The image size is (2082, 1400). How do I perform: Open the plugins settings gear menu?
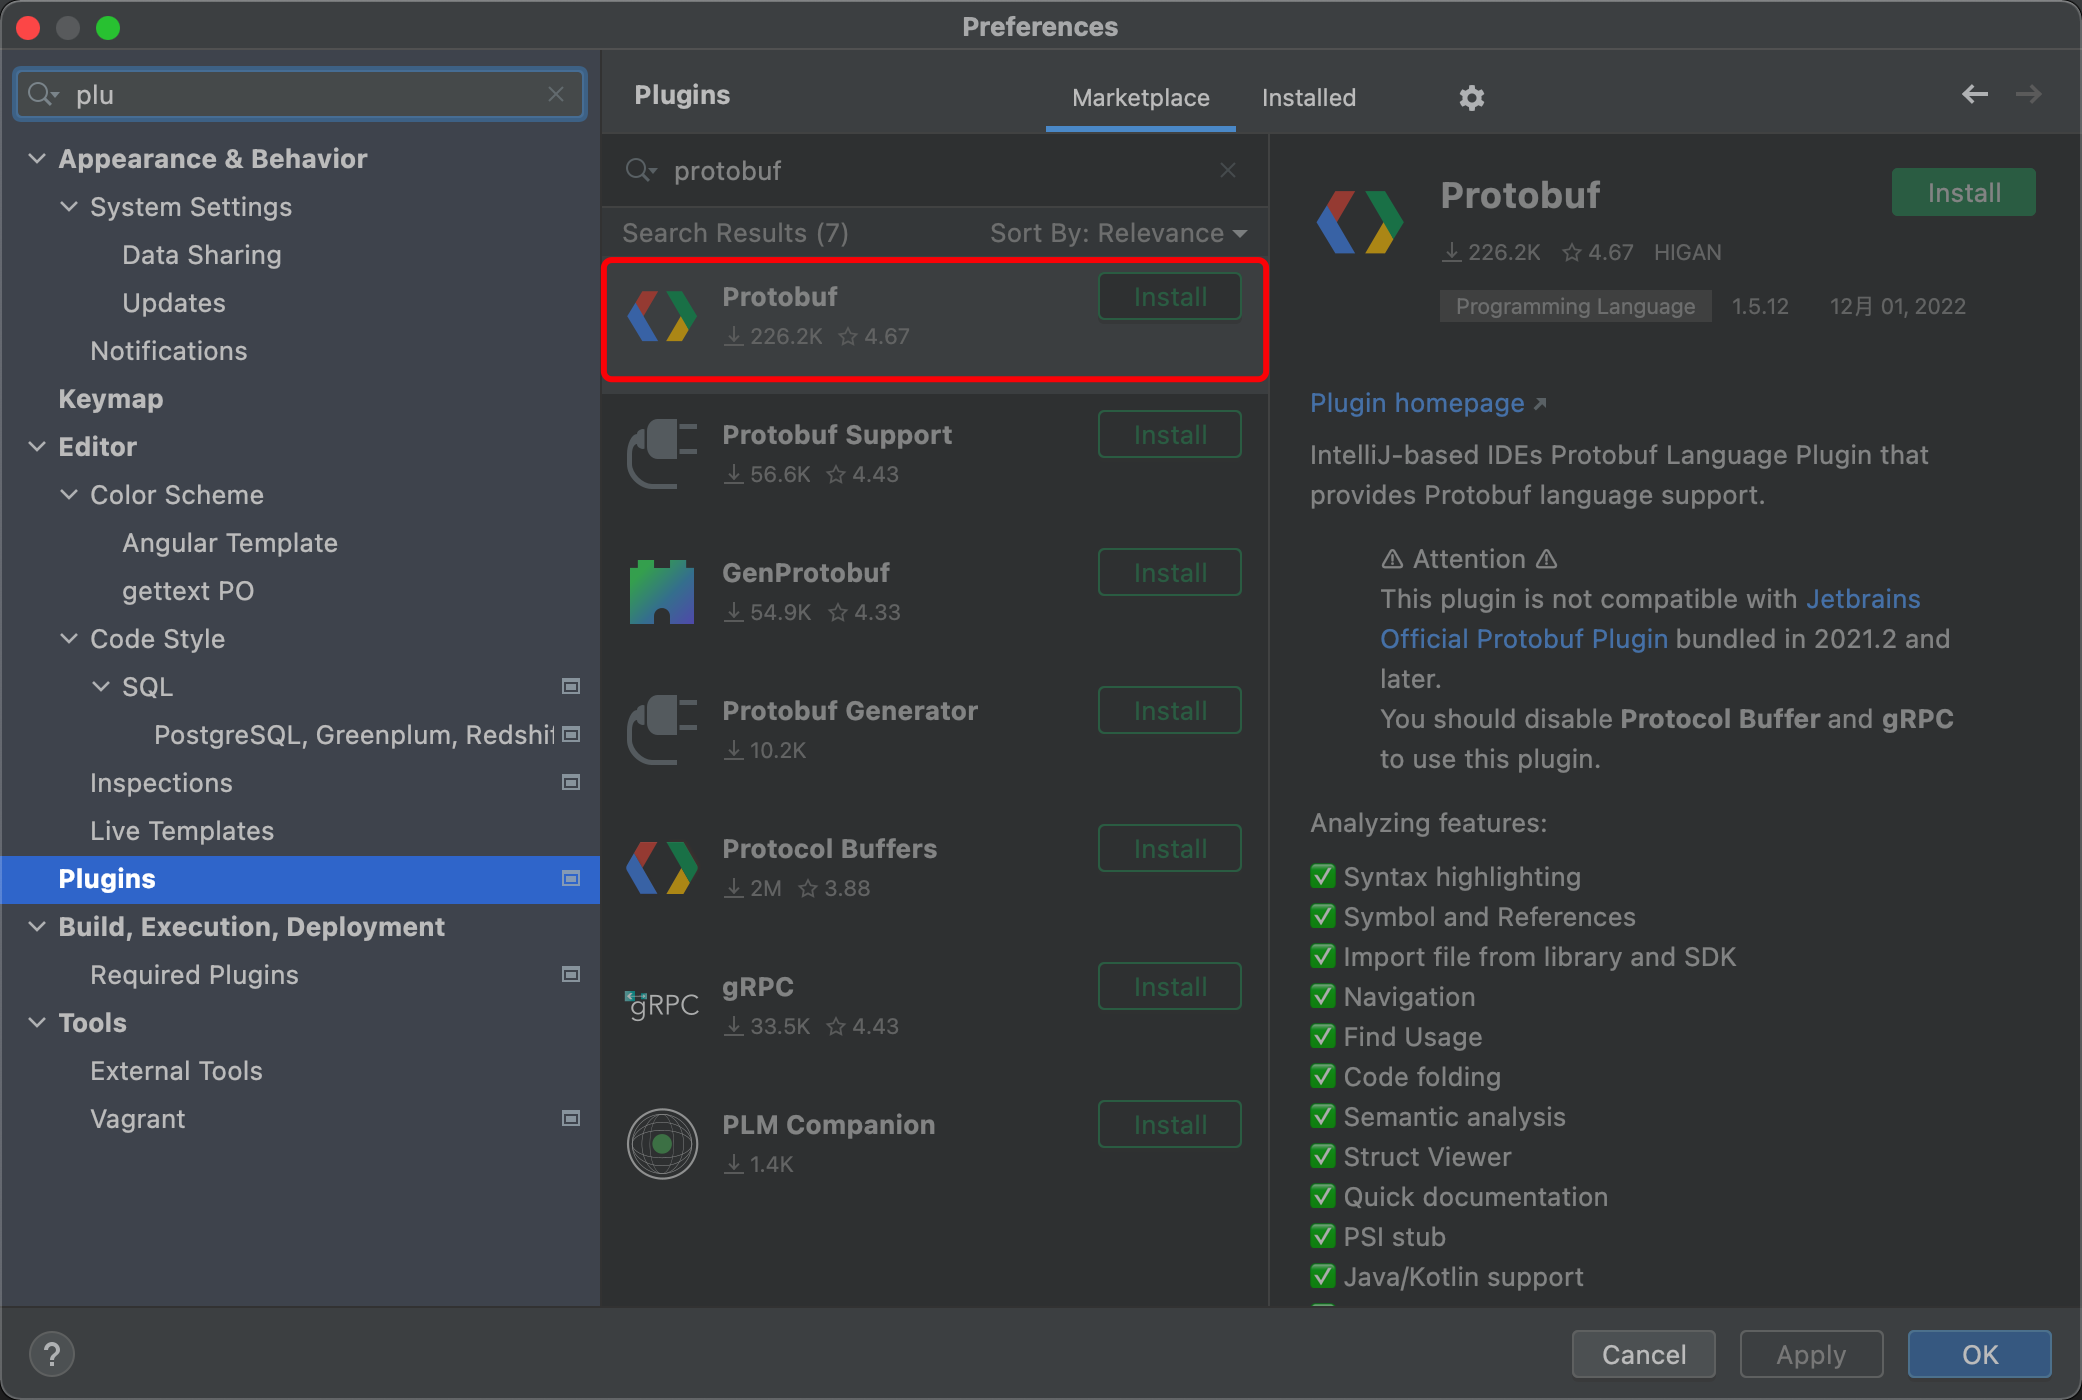point(1471,97)
